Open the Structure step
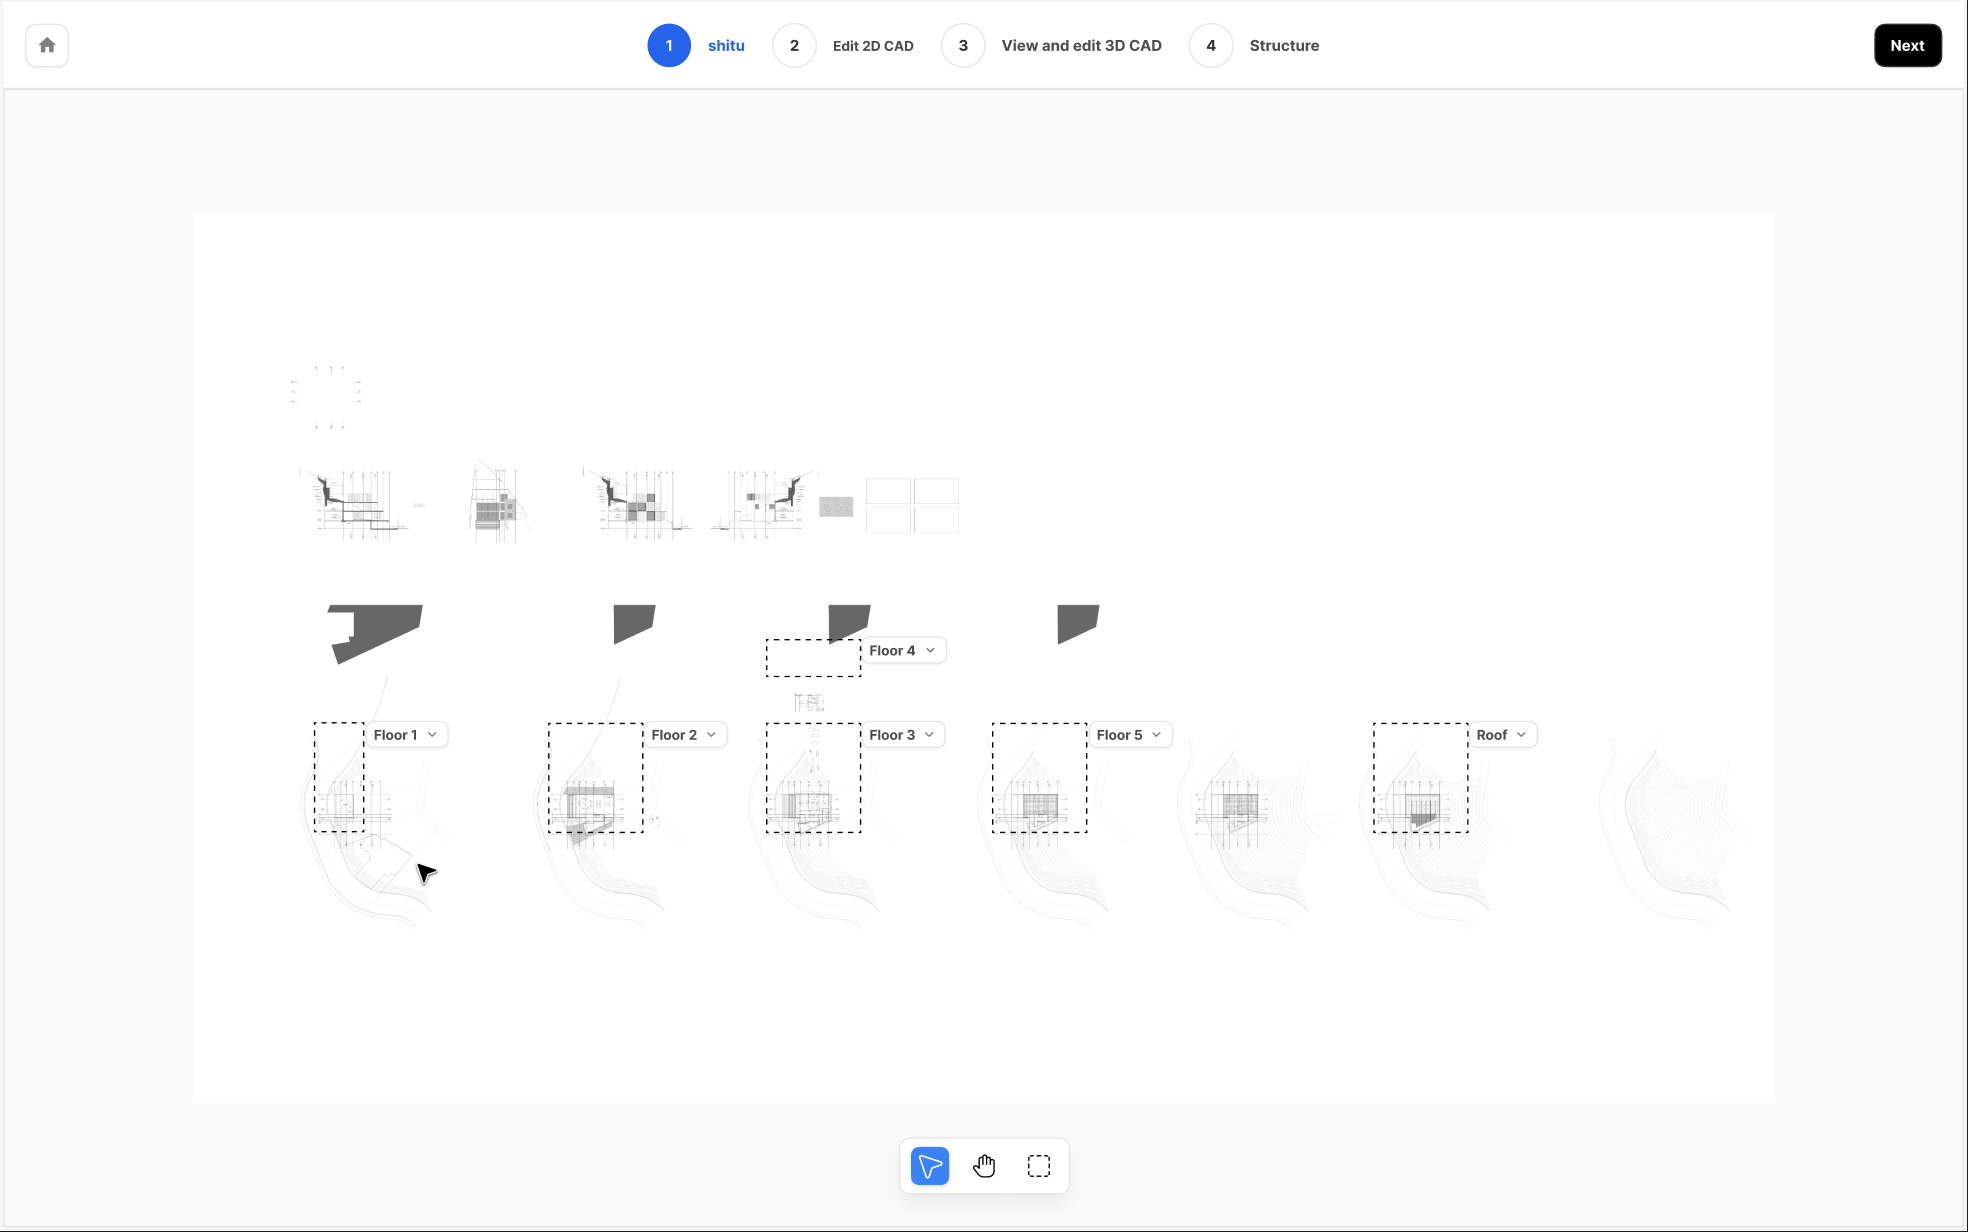 pos(1284,46)
